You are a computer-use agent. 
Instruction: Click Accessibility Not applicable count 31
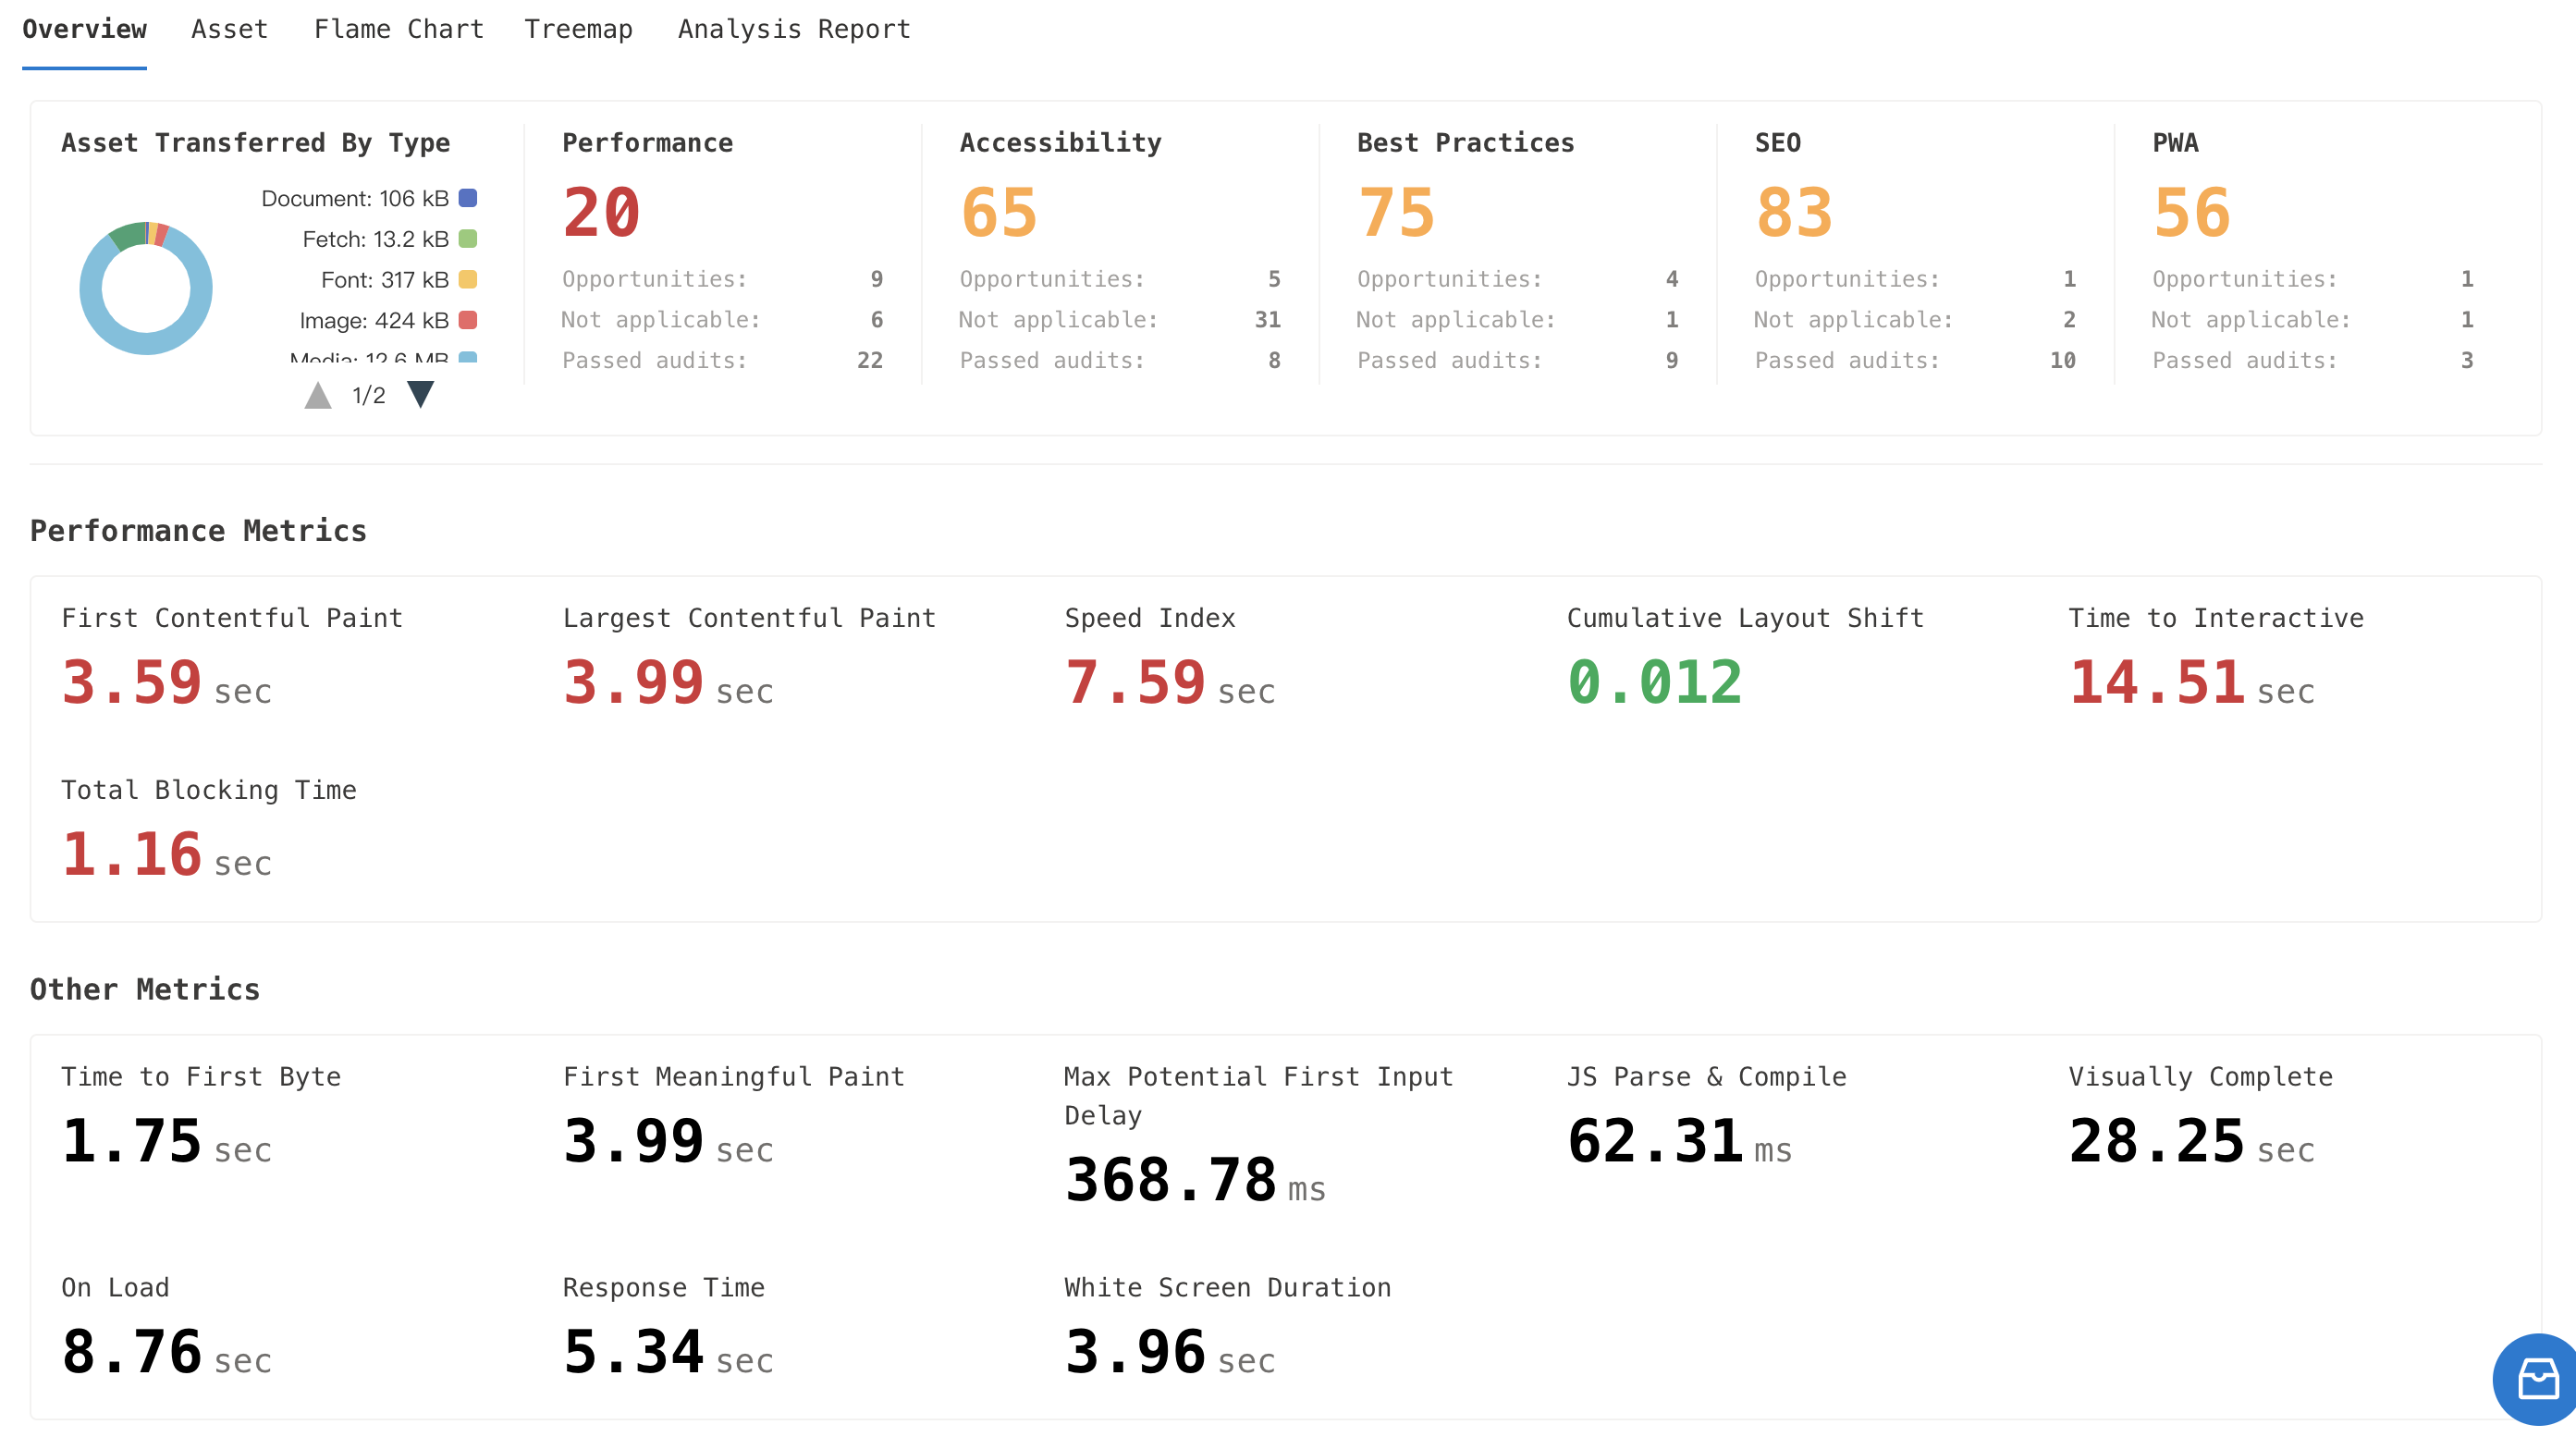tap(1268, 320)
